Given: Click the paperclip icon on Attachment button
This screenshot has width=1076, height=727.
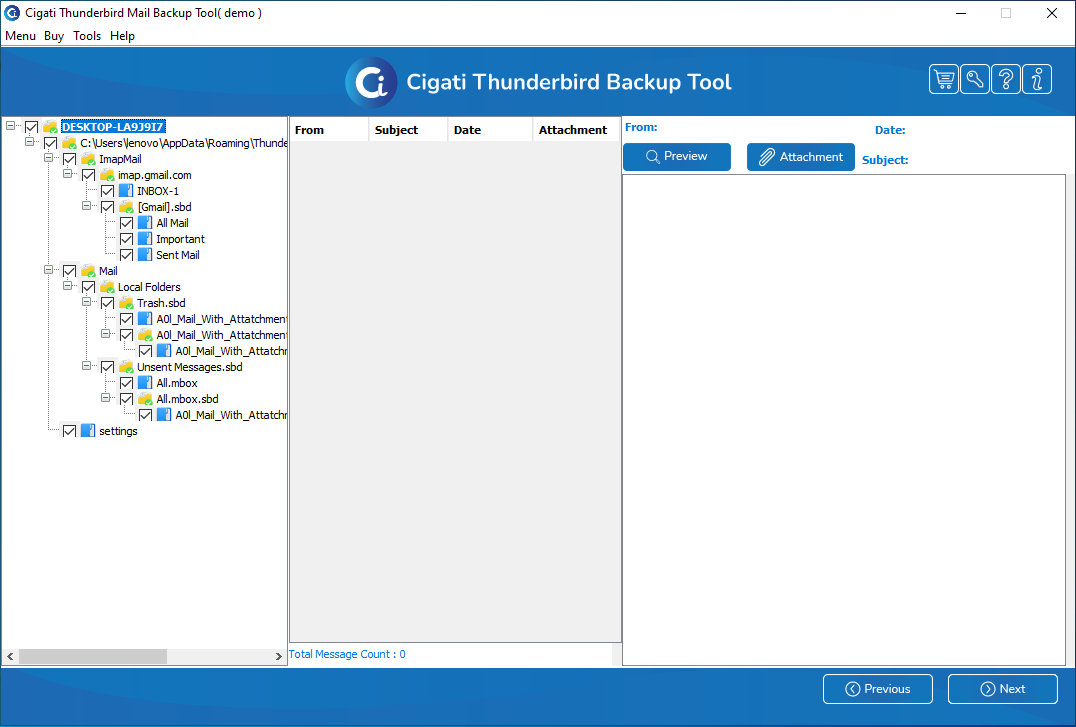Looking at the screenshot, I should tap(767, 157).
